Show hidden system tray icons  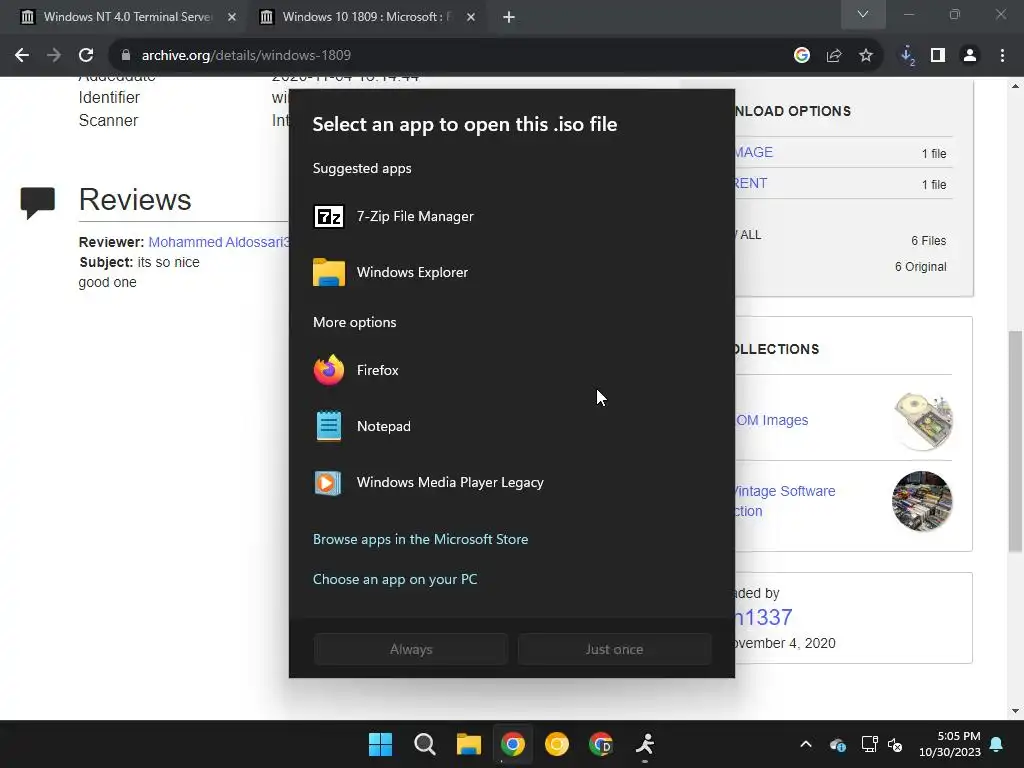(806, 744)
